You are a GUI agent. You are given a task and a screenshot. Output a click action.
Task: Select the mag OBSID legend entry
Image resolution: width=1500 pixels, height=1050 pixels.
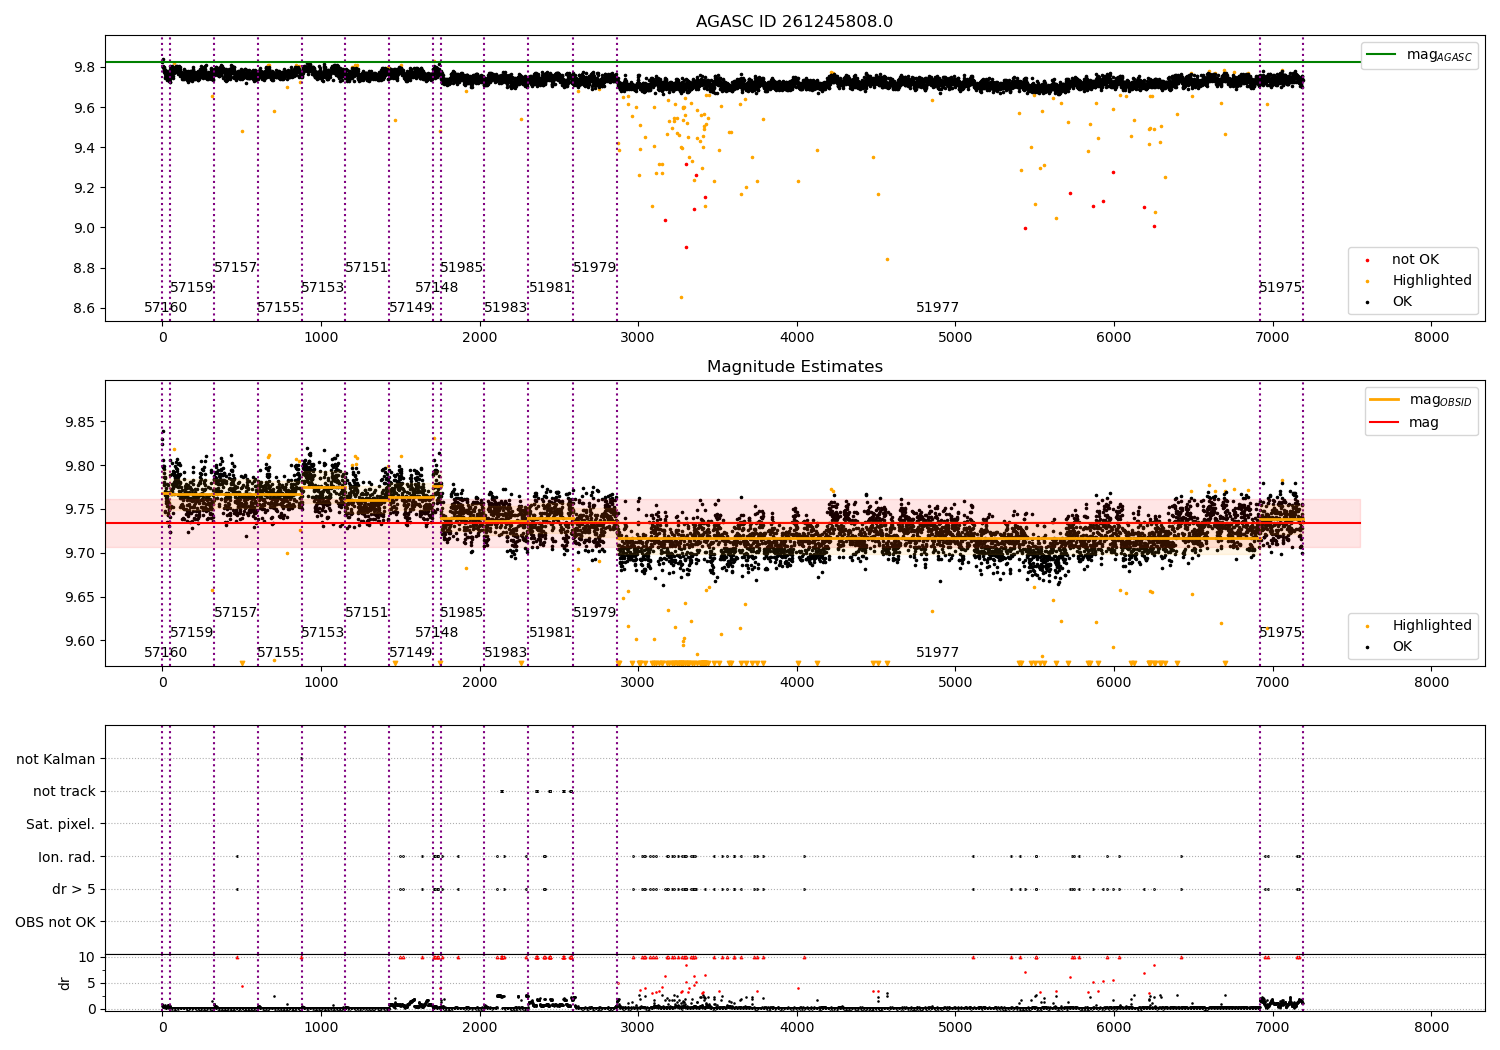tap(1420, 400)
